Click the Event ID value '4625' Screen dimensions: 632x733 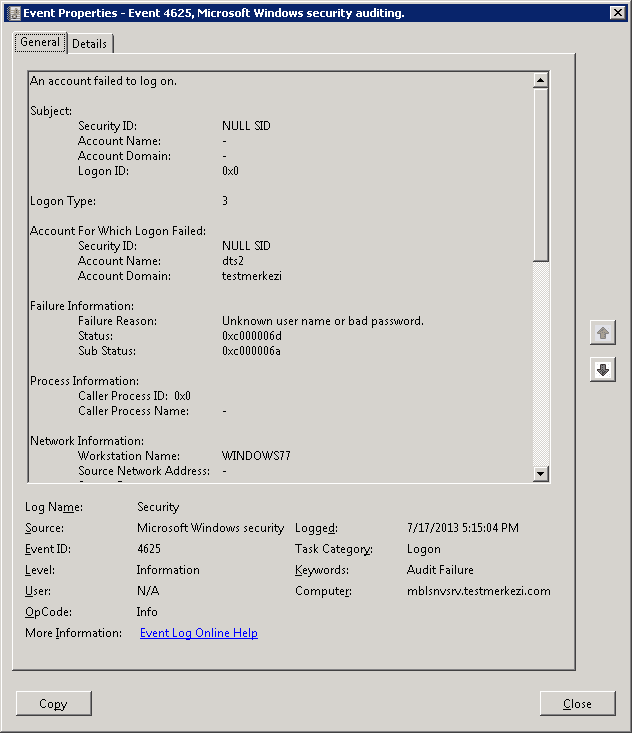coord(149,549)
